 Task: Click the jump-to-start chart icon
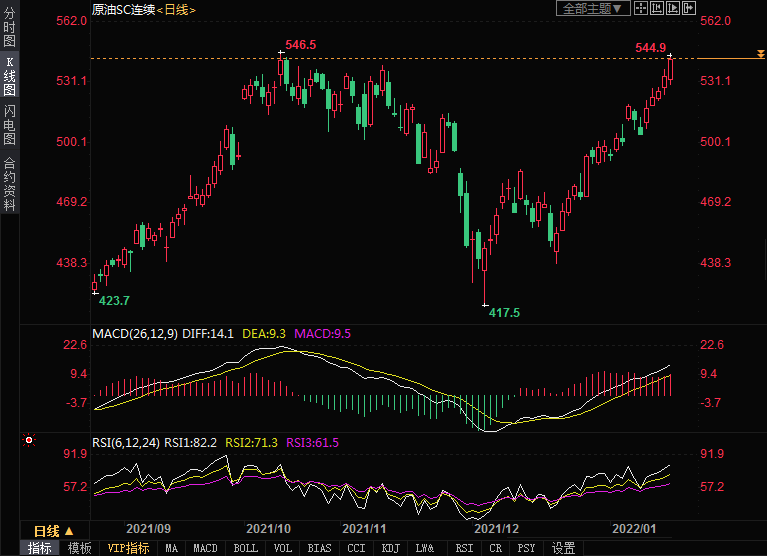[656, 9]
